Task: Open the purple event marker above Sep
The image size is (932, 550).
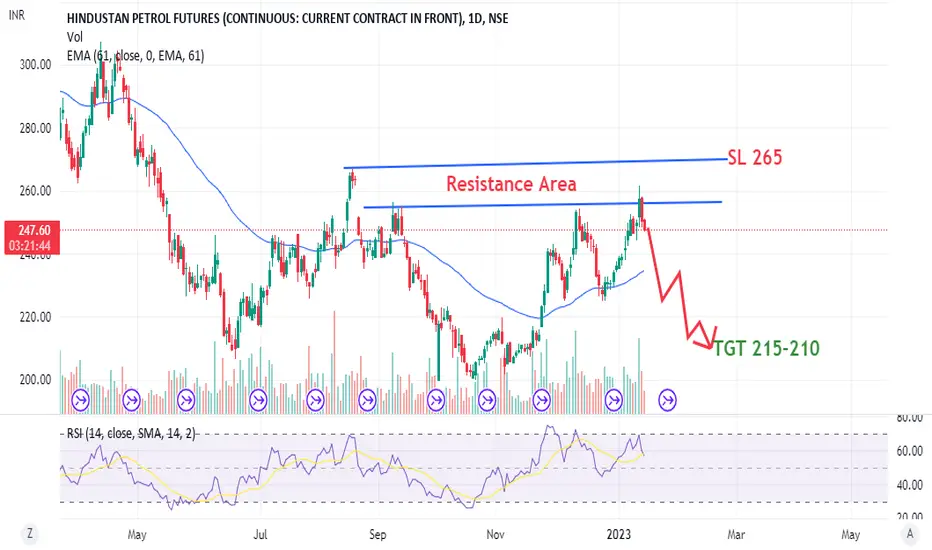Action: [x=367, y=400]
